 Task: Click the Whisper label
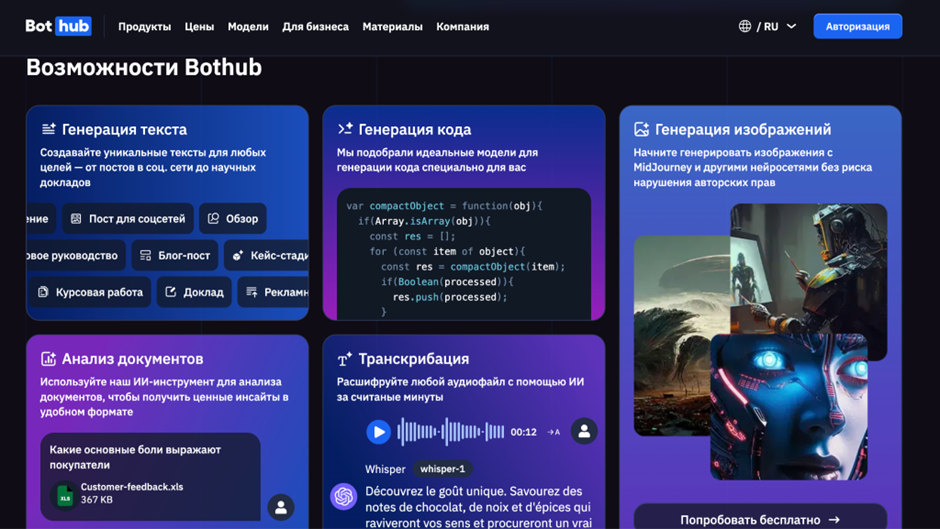pyautogui.click(x=385, y=469)
